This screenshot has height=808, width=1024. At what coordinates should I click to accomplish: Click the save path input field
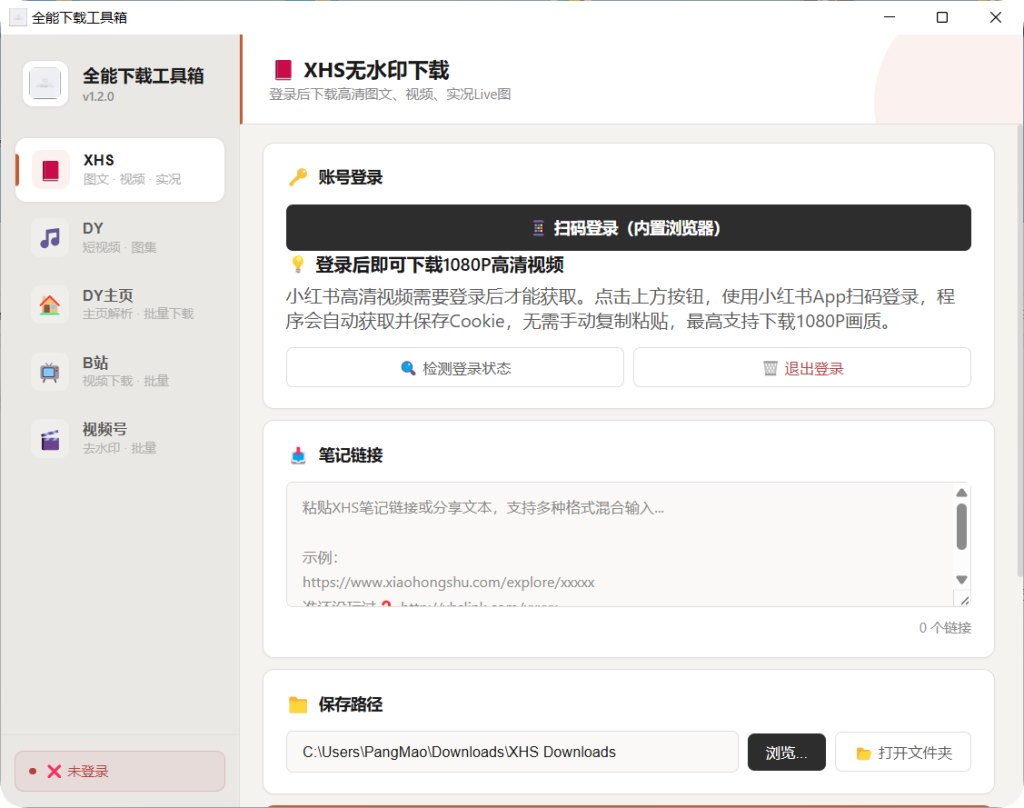(512, 752)
